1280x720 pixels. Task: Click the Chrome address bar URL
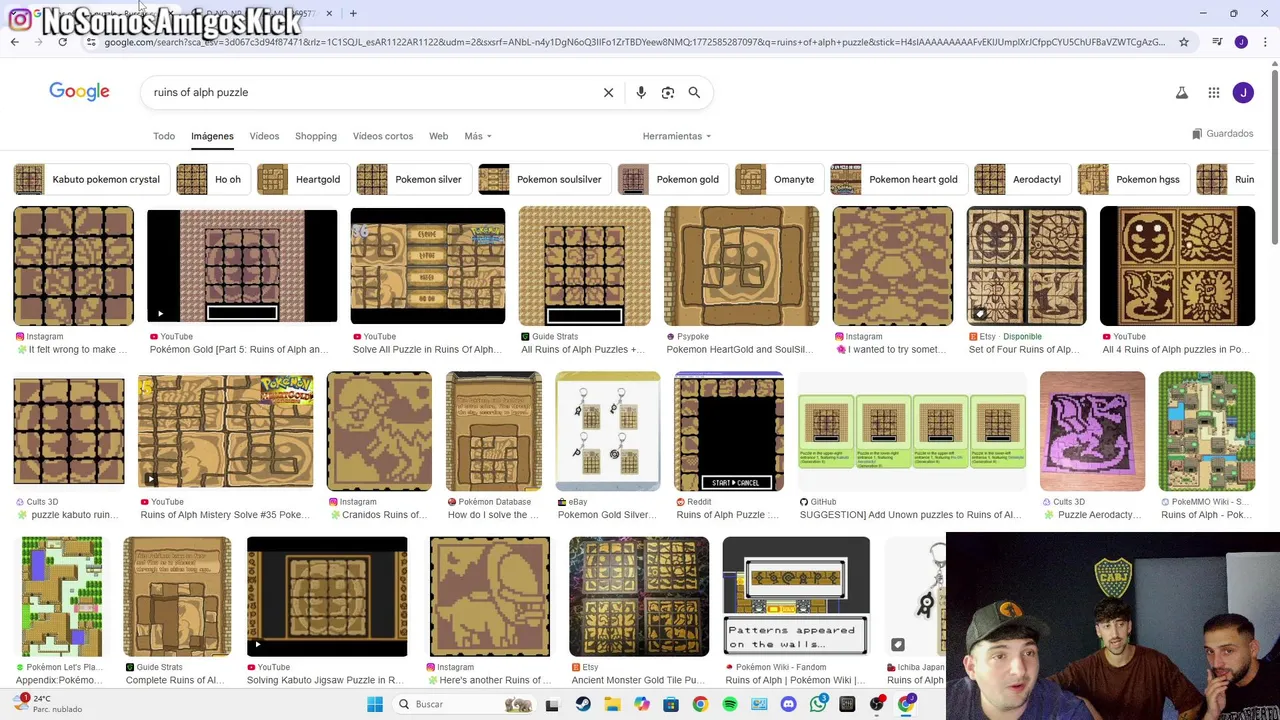[x=635, y=42]
